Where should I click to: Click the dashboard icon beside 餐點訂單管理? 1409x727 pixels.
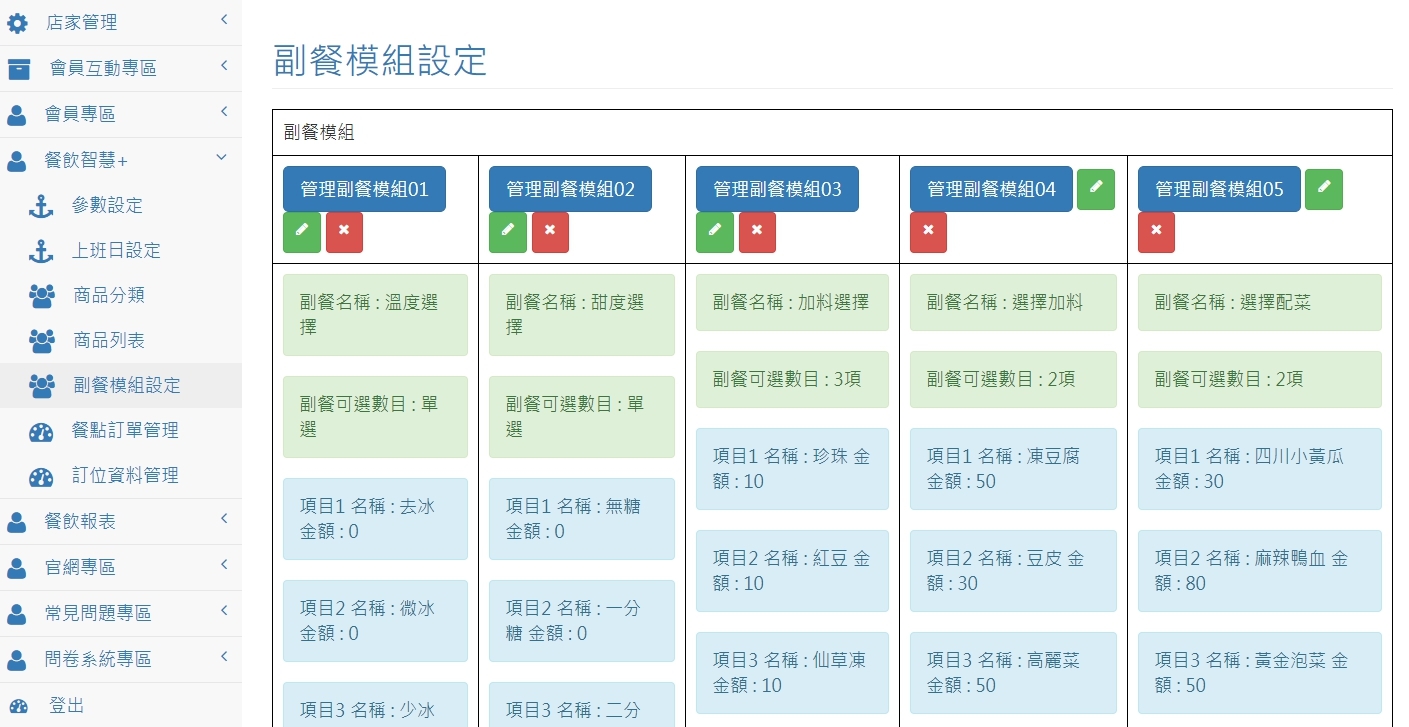[41, 431]
